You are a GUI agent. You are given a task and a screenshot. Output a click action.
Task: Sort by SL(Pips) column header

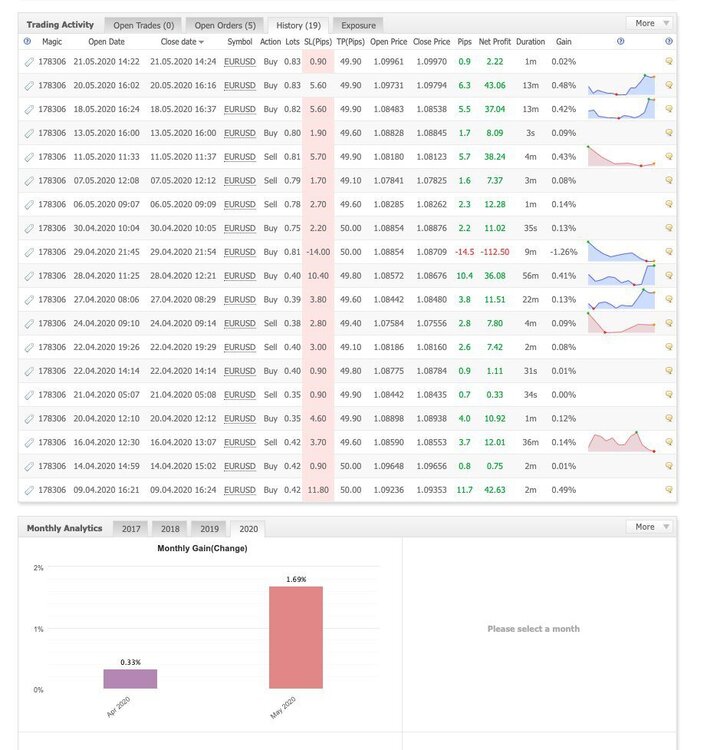coord(318,42)
